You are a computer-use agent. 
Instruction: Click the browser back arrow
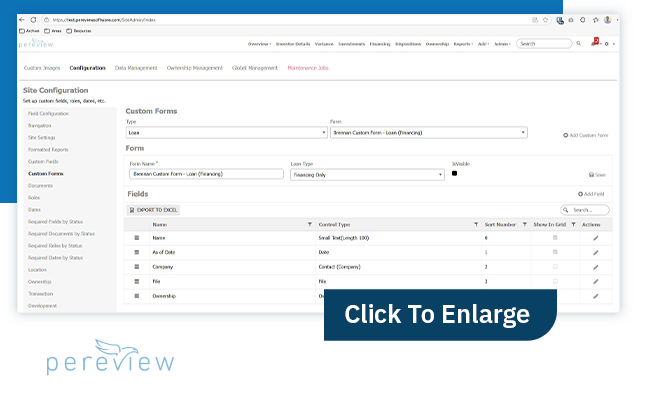[x=22, y=20]
